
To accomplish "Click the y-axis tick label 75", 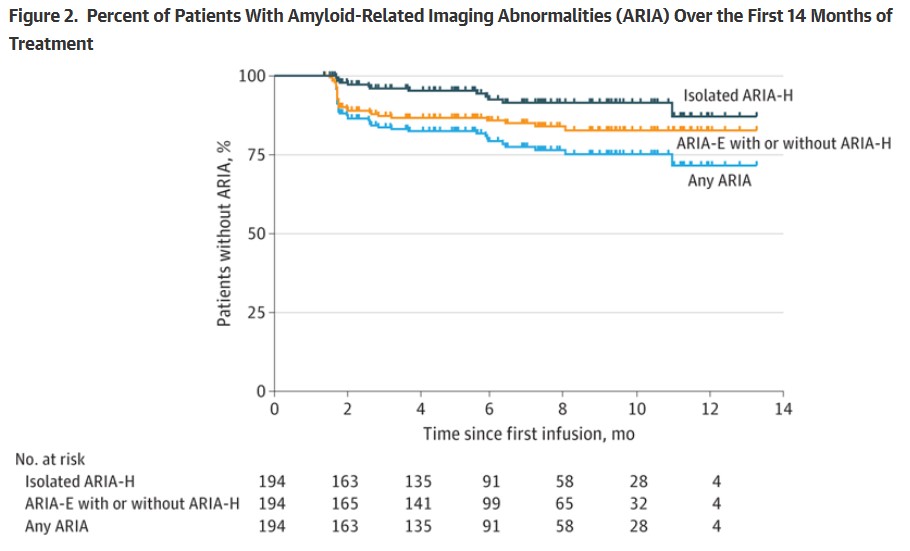I will click(x=257, y=155).
